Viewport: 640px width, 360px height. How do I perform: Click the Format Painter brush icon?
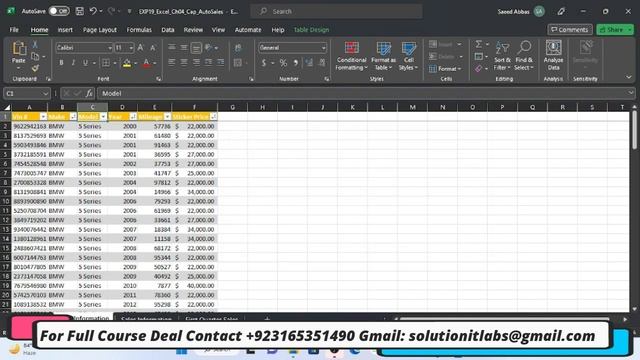(35, 68)
